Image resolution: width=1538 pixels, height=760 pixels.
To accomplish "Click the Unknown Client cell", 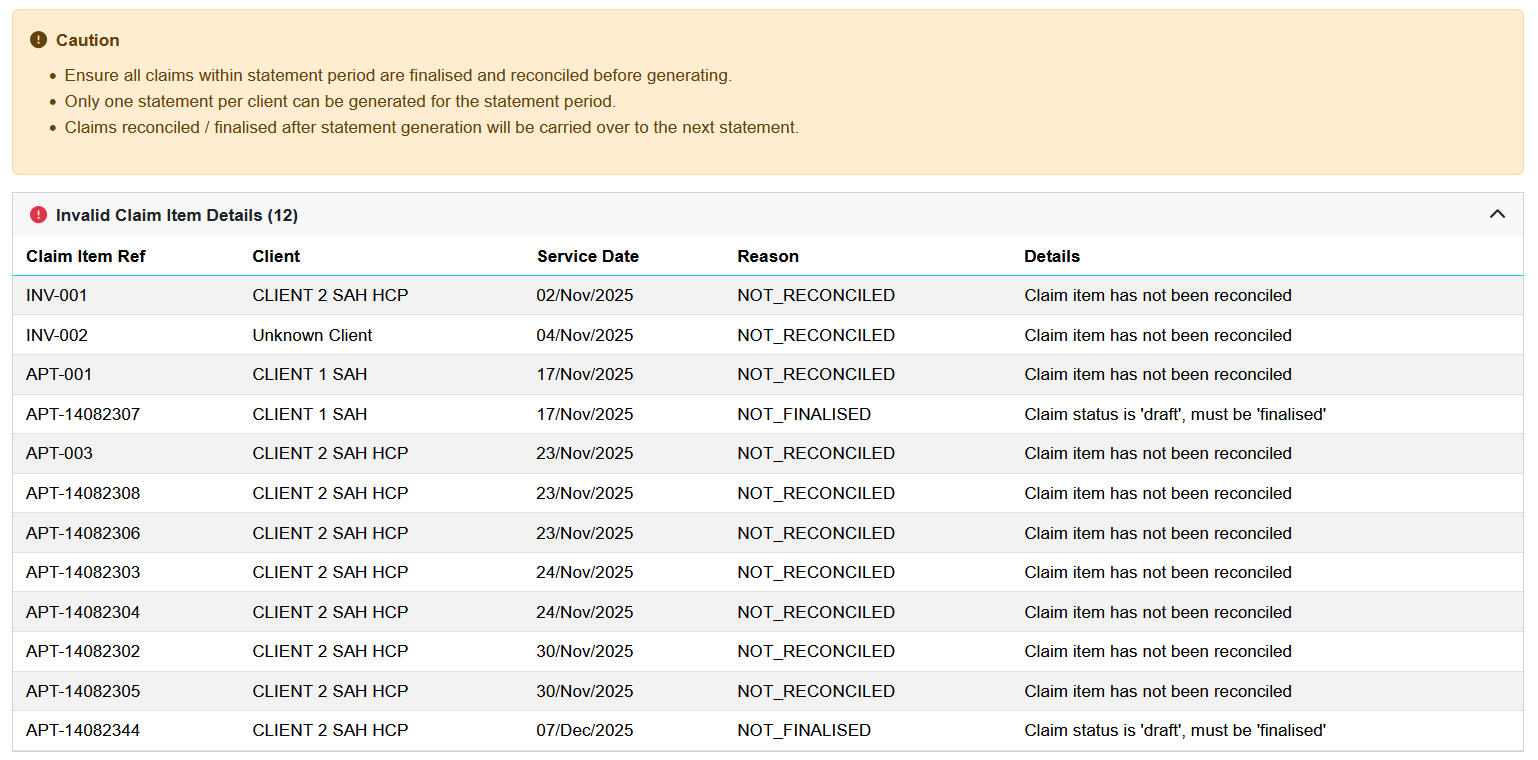I will coord(312,335).
